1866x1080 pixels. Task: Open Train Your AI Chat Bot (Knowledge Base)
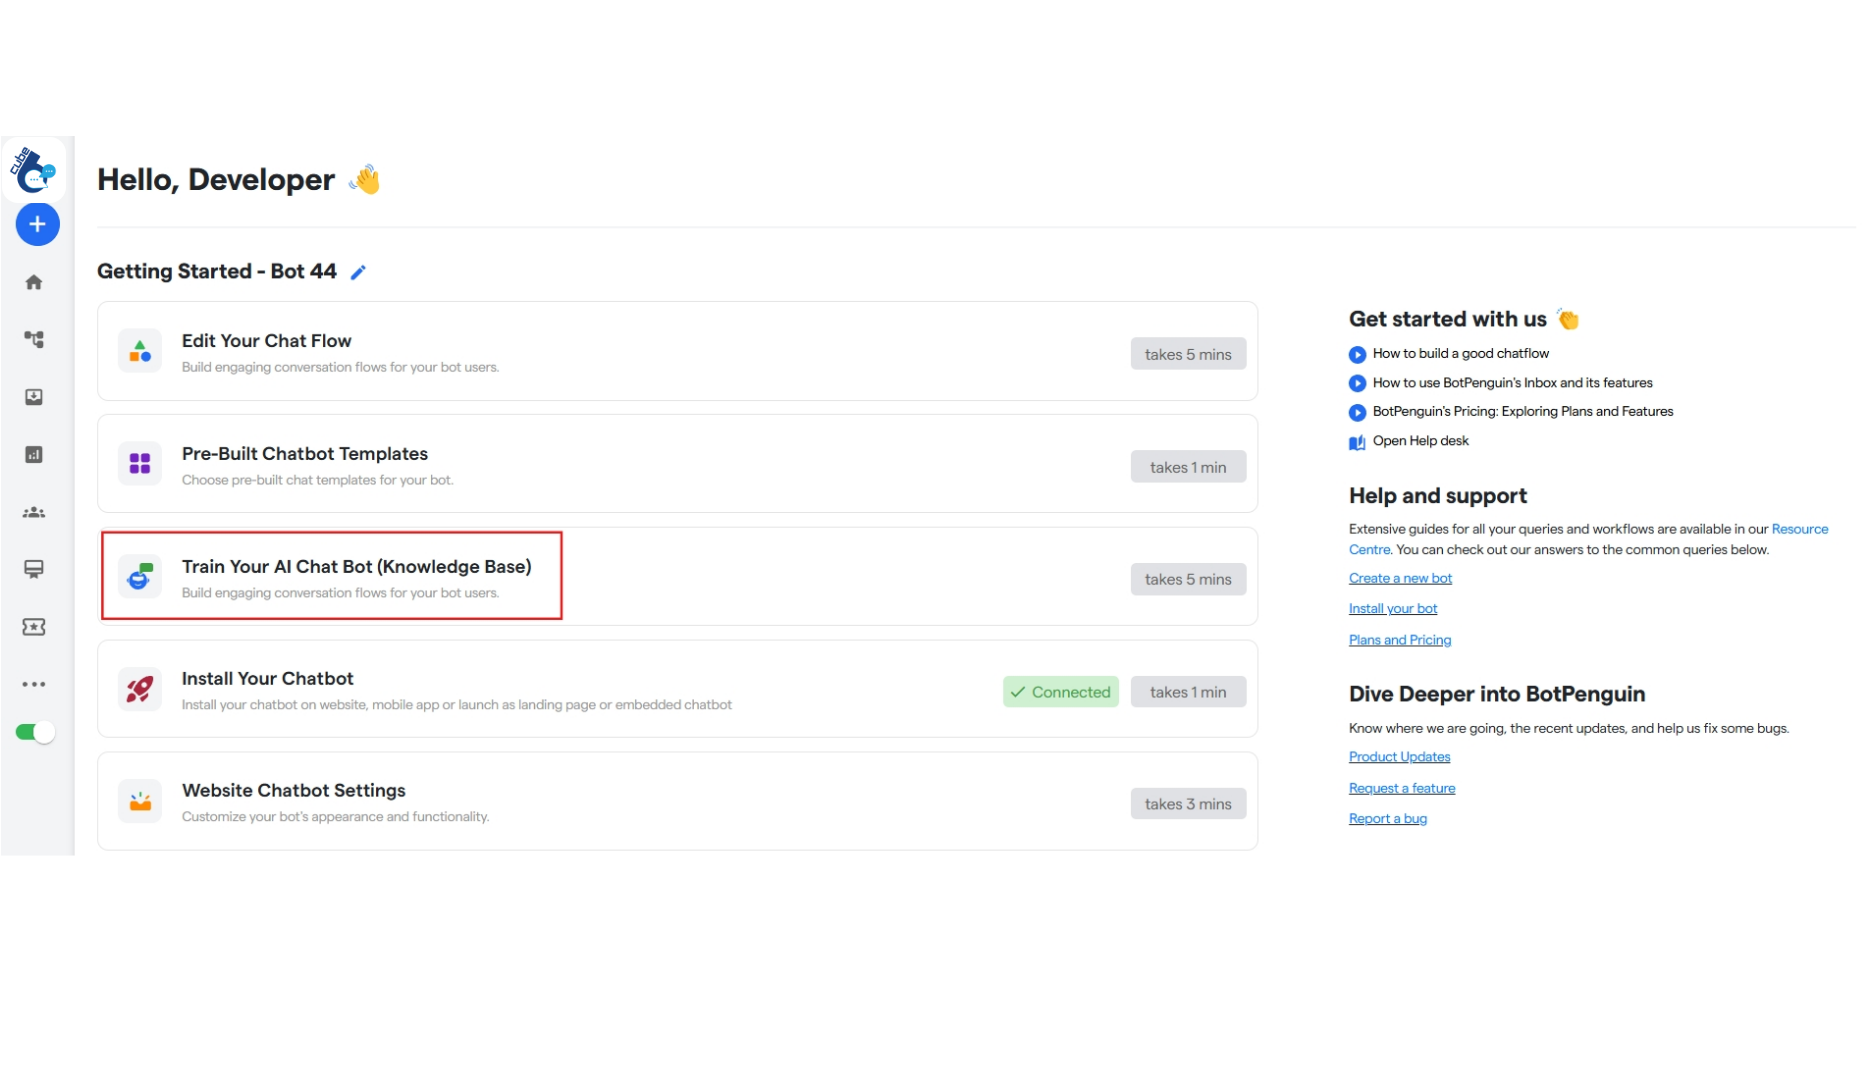tap(356, 567)
